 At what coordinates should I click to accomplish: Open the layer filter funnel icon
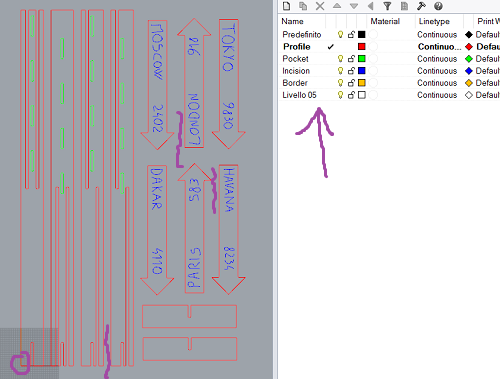point(387,6)
